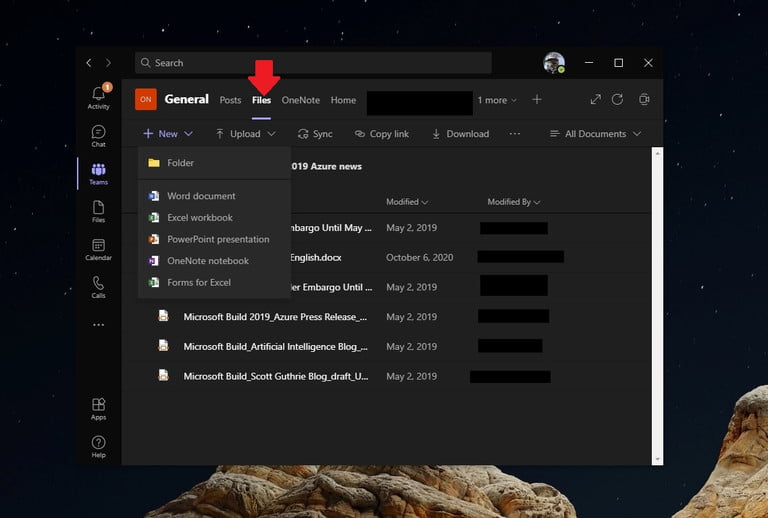The width and height of the screenshot is (768, 518).
Task: Open Apps store icon in sidebar
Action: pyautogui.click(x=98, y=408)
